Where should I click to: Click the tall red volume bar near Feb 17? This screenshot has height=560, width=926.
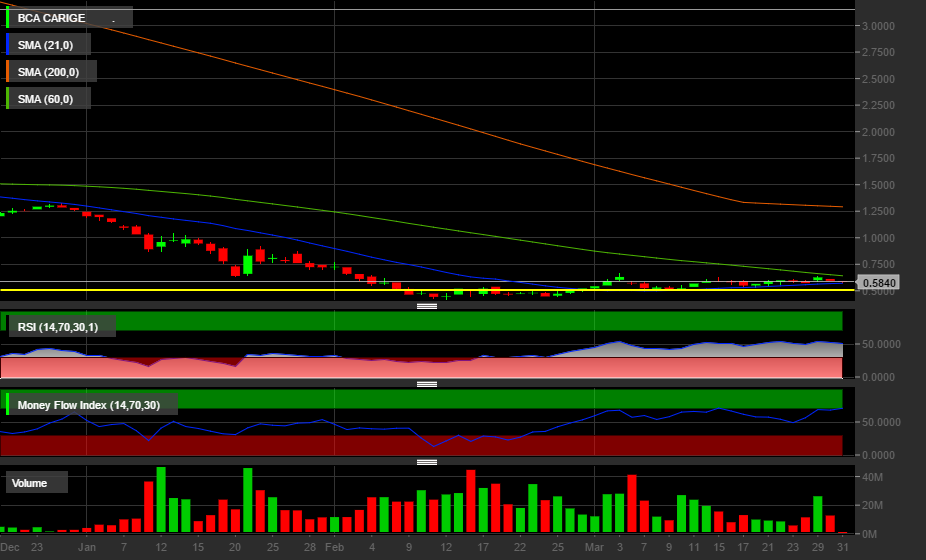click(471, 502)
